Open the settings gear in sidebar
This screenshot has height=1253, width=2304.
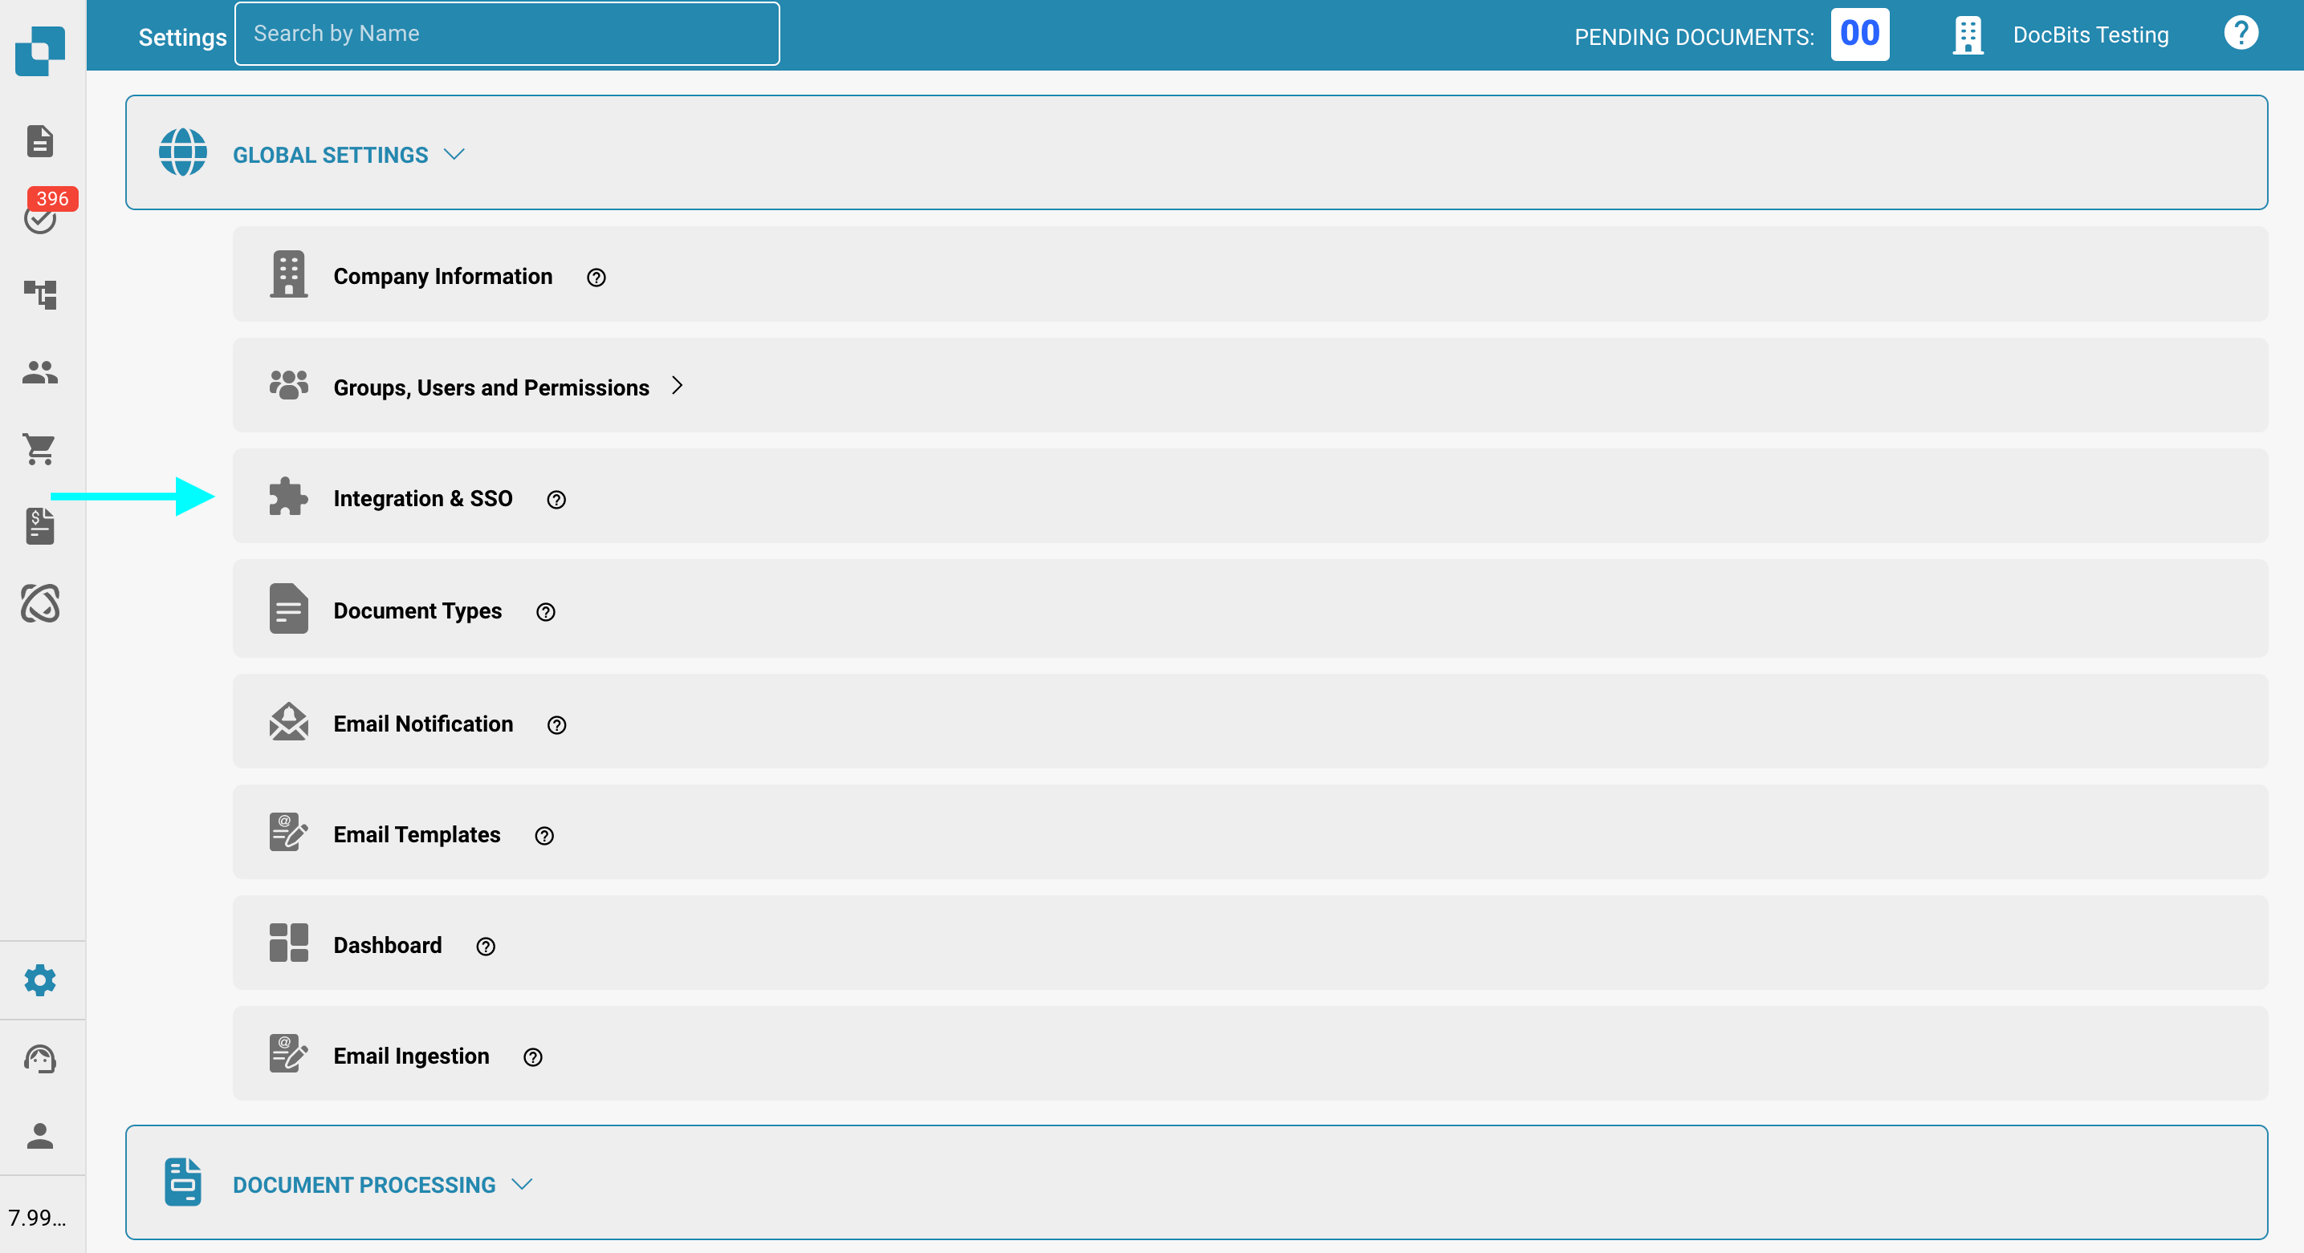(x=40, y=980)
